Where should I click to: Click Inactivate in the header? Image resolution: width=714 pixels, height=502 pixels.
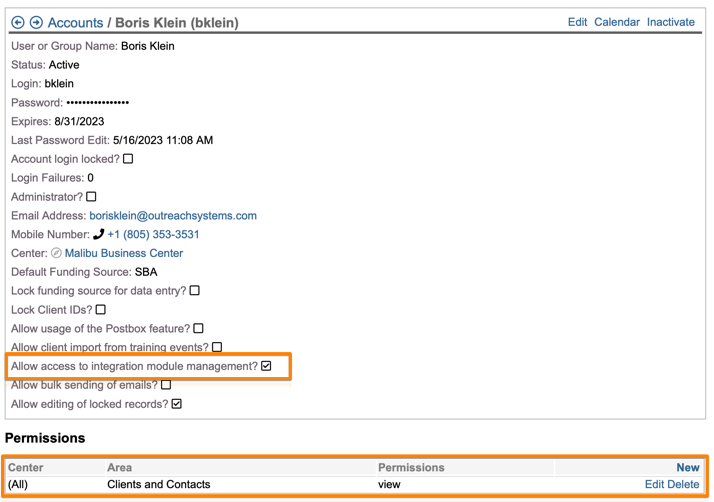tap(670, 22)
